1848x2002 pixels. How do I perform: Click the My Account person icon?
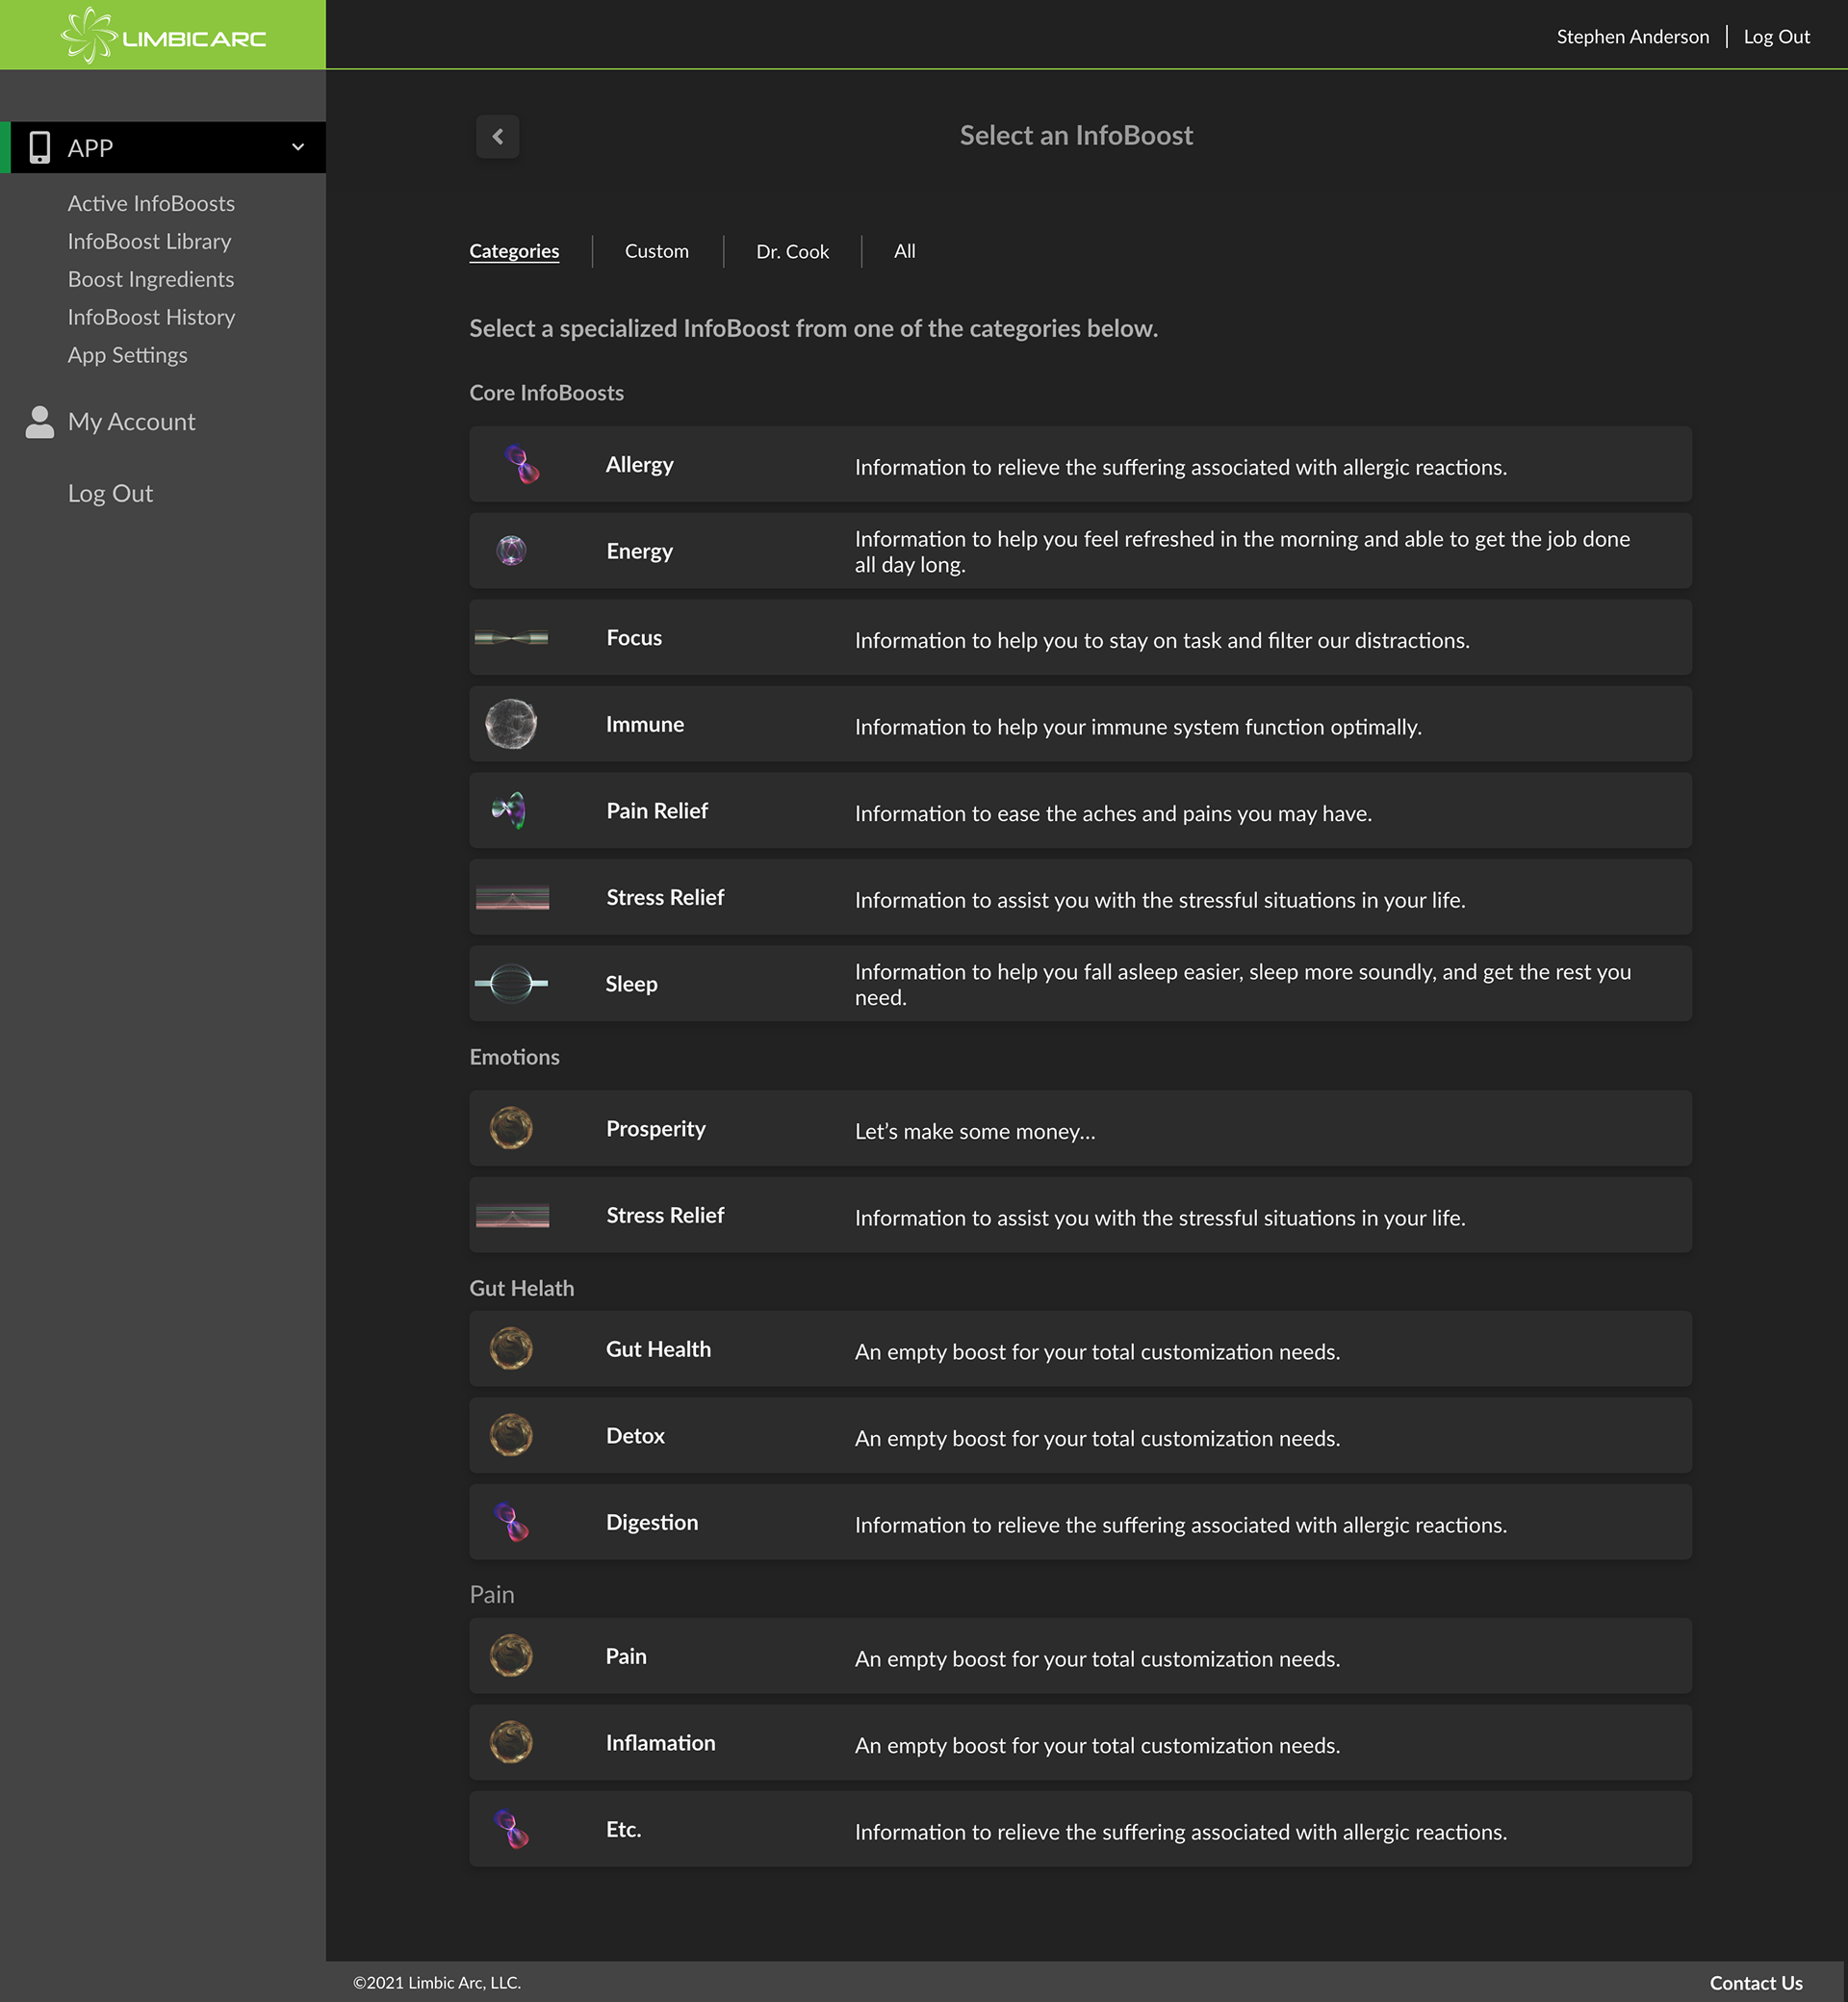(x=40, y=422)
